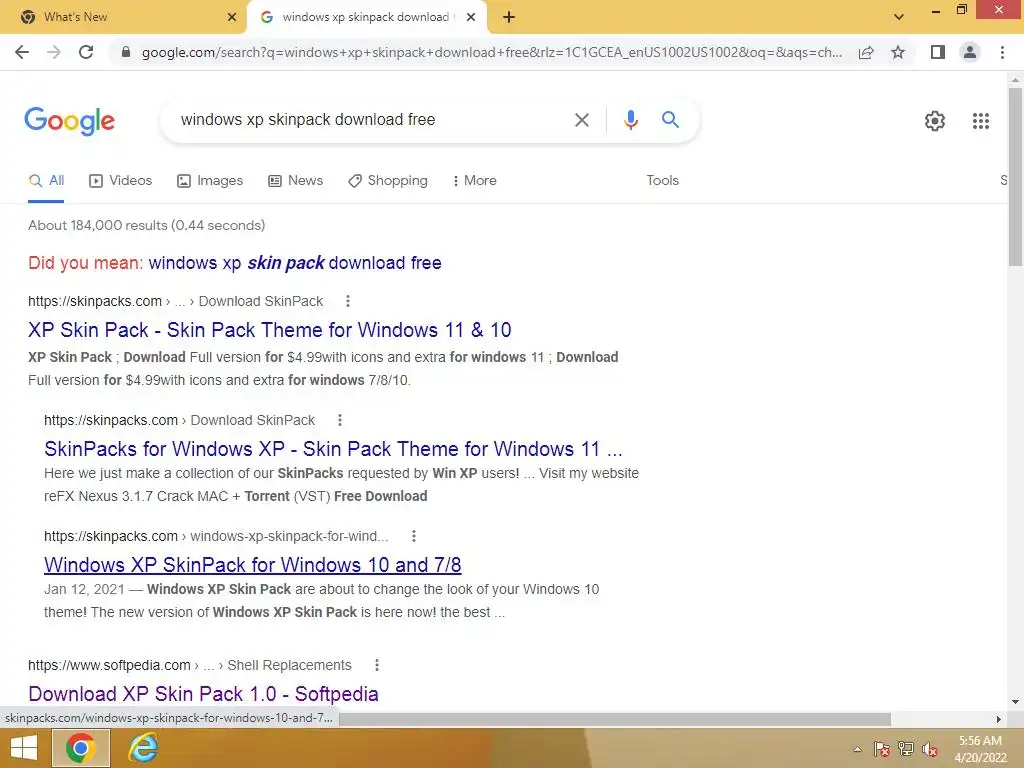Viewport: 1024px width, 768px height.
Task: Open Windows XP SkinPack for Windows 10 and 7/8
Action: pyautogui.click(x=253, y=565)
